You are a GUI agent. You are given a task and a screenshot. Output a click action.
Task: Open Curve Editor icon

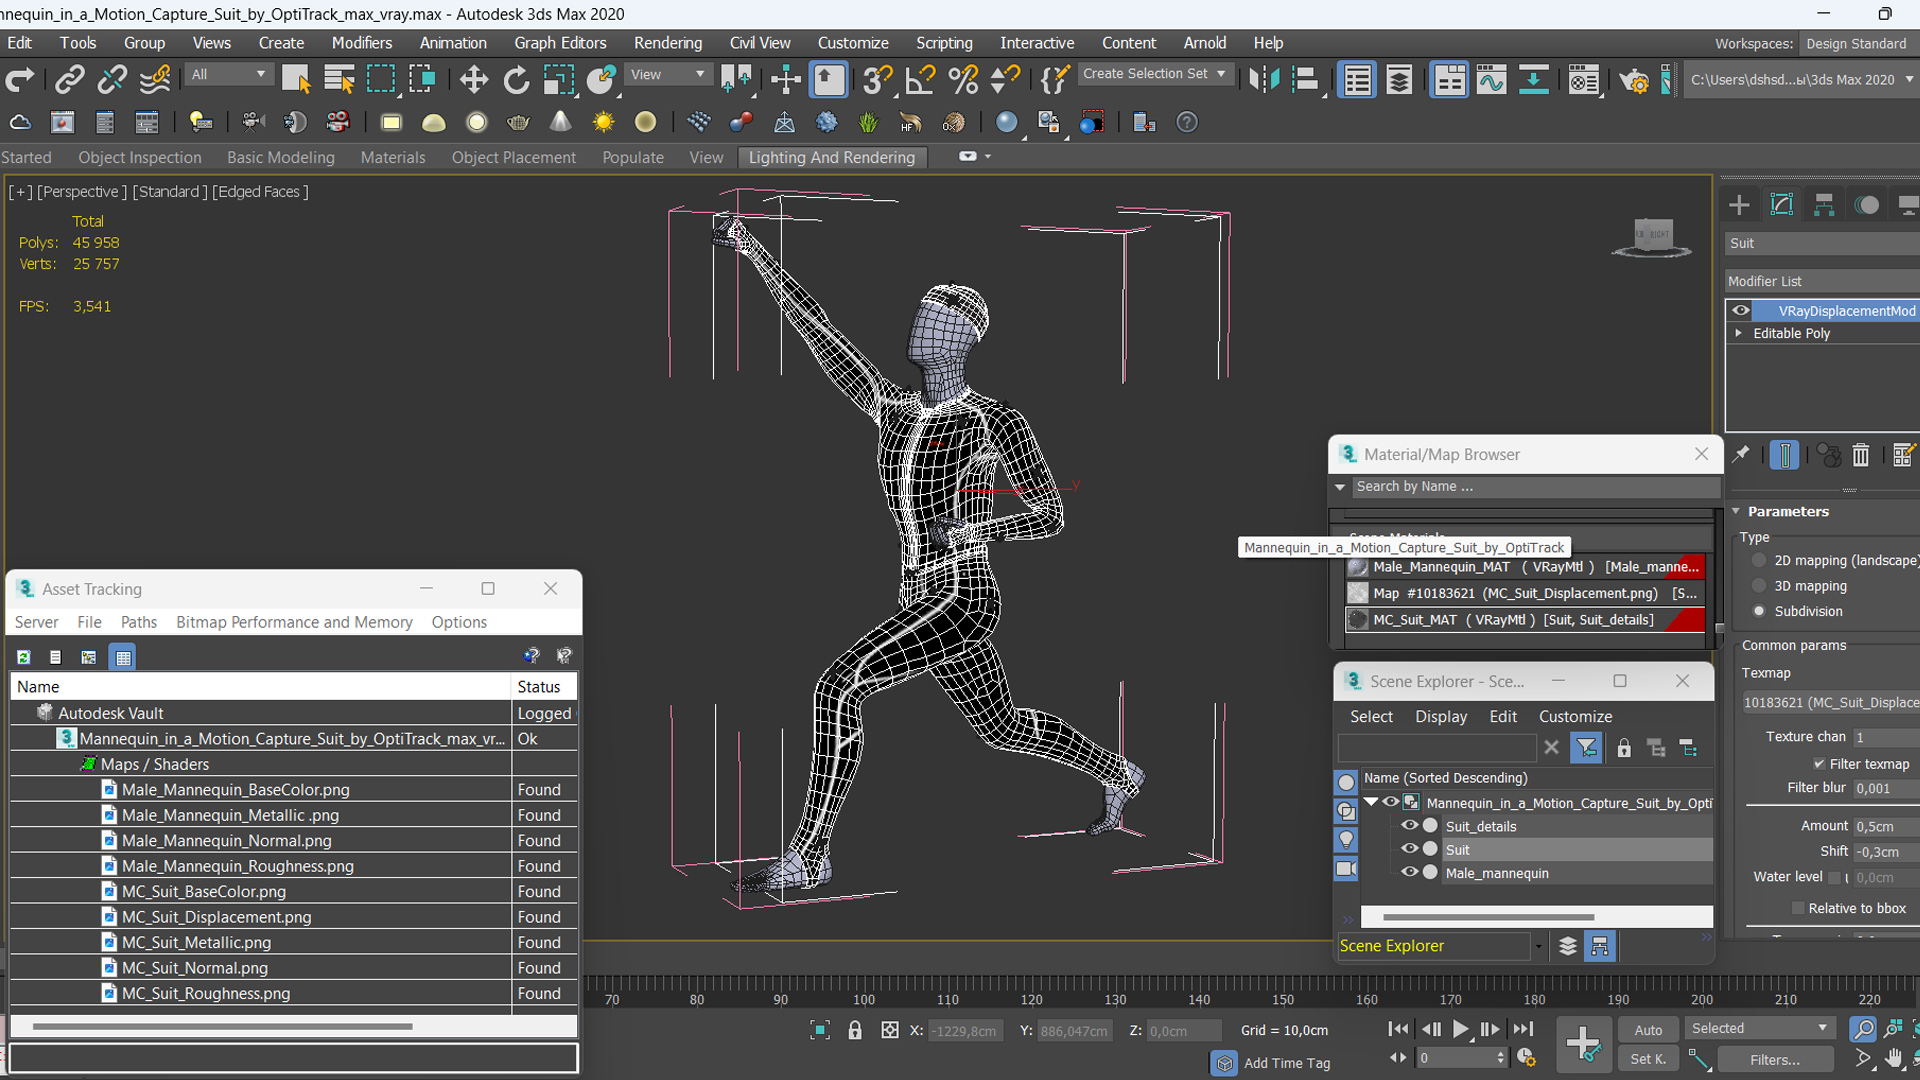[x=1491, y=80]
